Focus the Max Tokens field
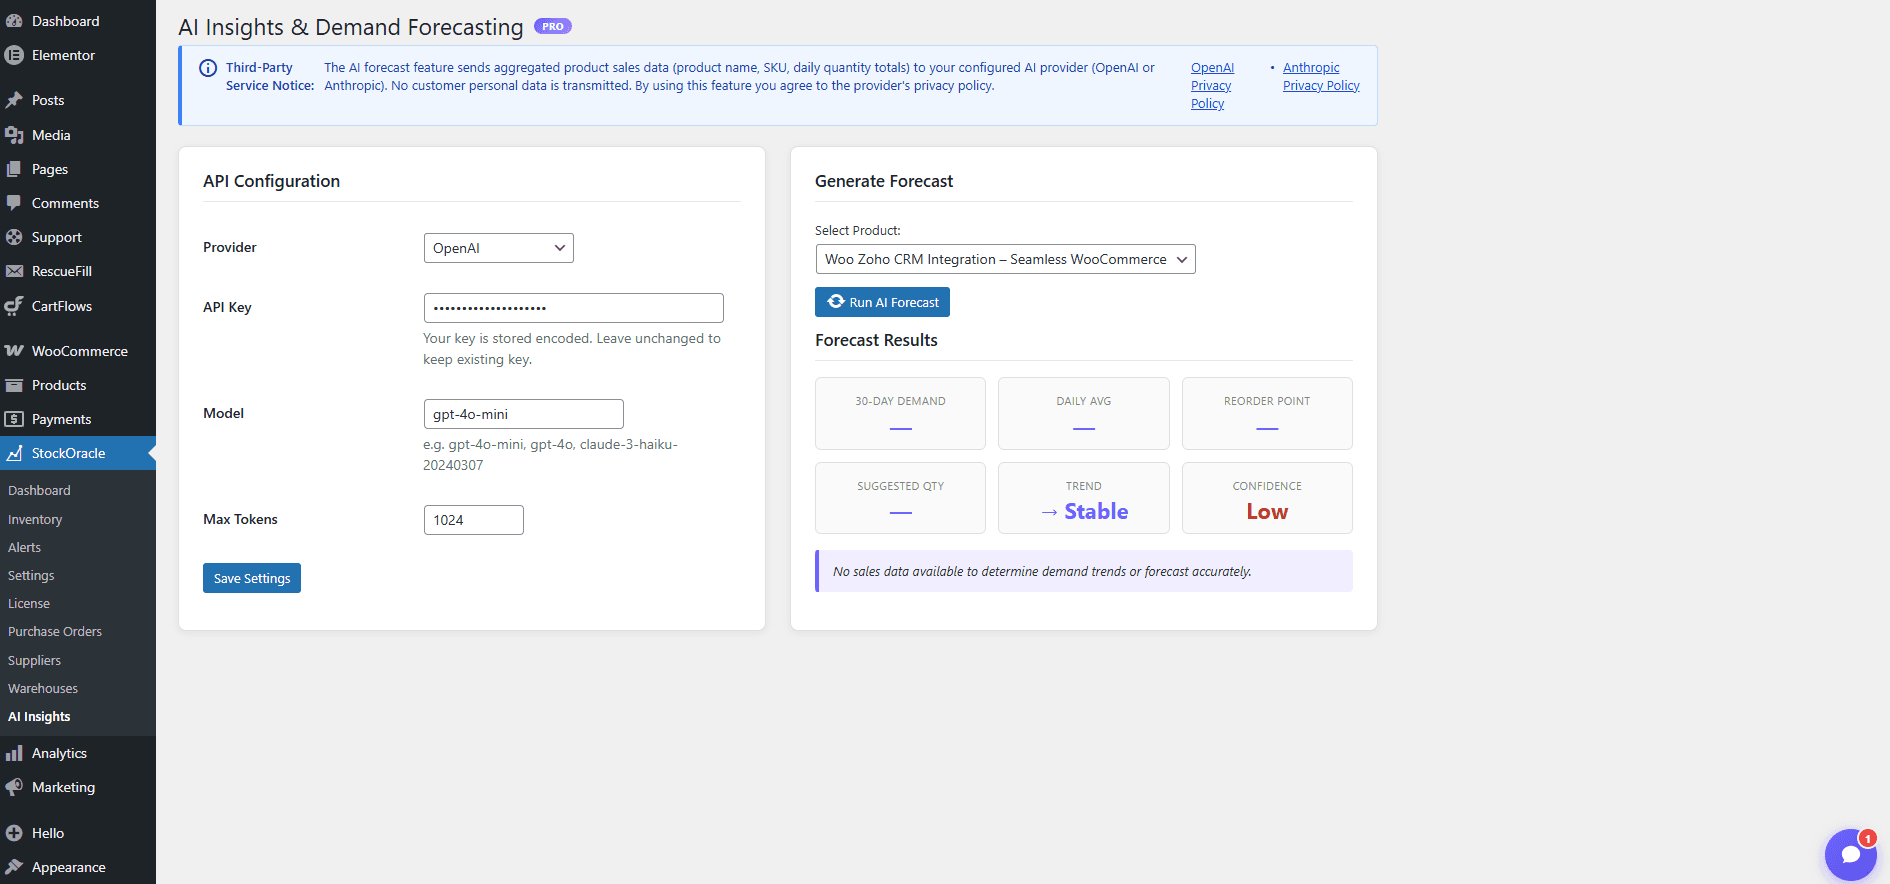 [474, 520]
